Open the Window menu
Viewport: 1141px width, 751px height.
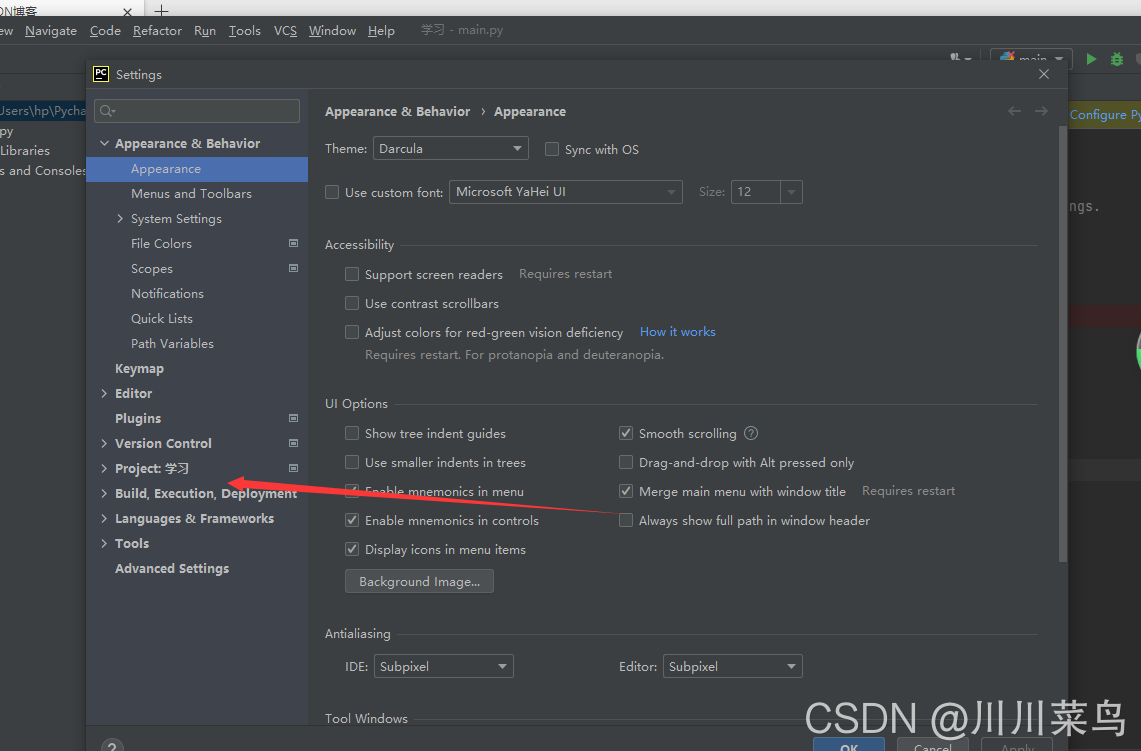click(x=333, y=31)
